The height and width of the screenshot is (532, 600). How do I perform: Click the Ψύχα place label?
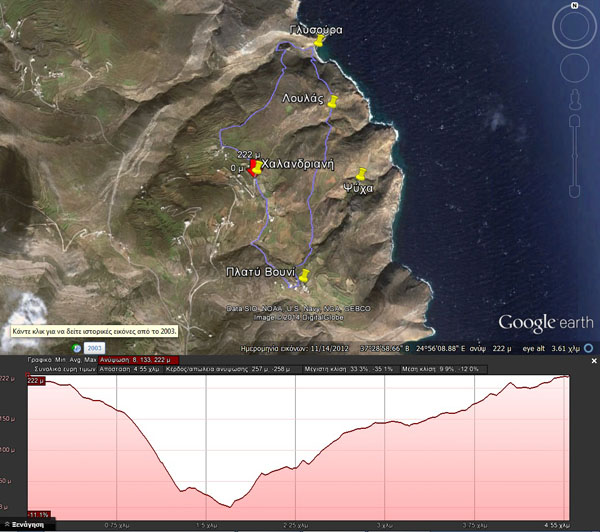(x=358, y=188)
